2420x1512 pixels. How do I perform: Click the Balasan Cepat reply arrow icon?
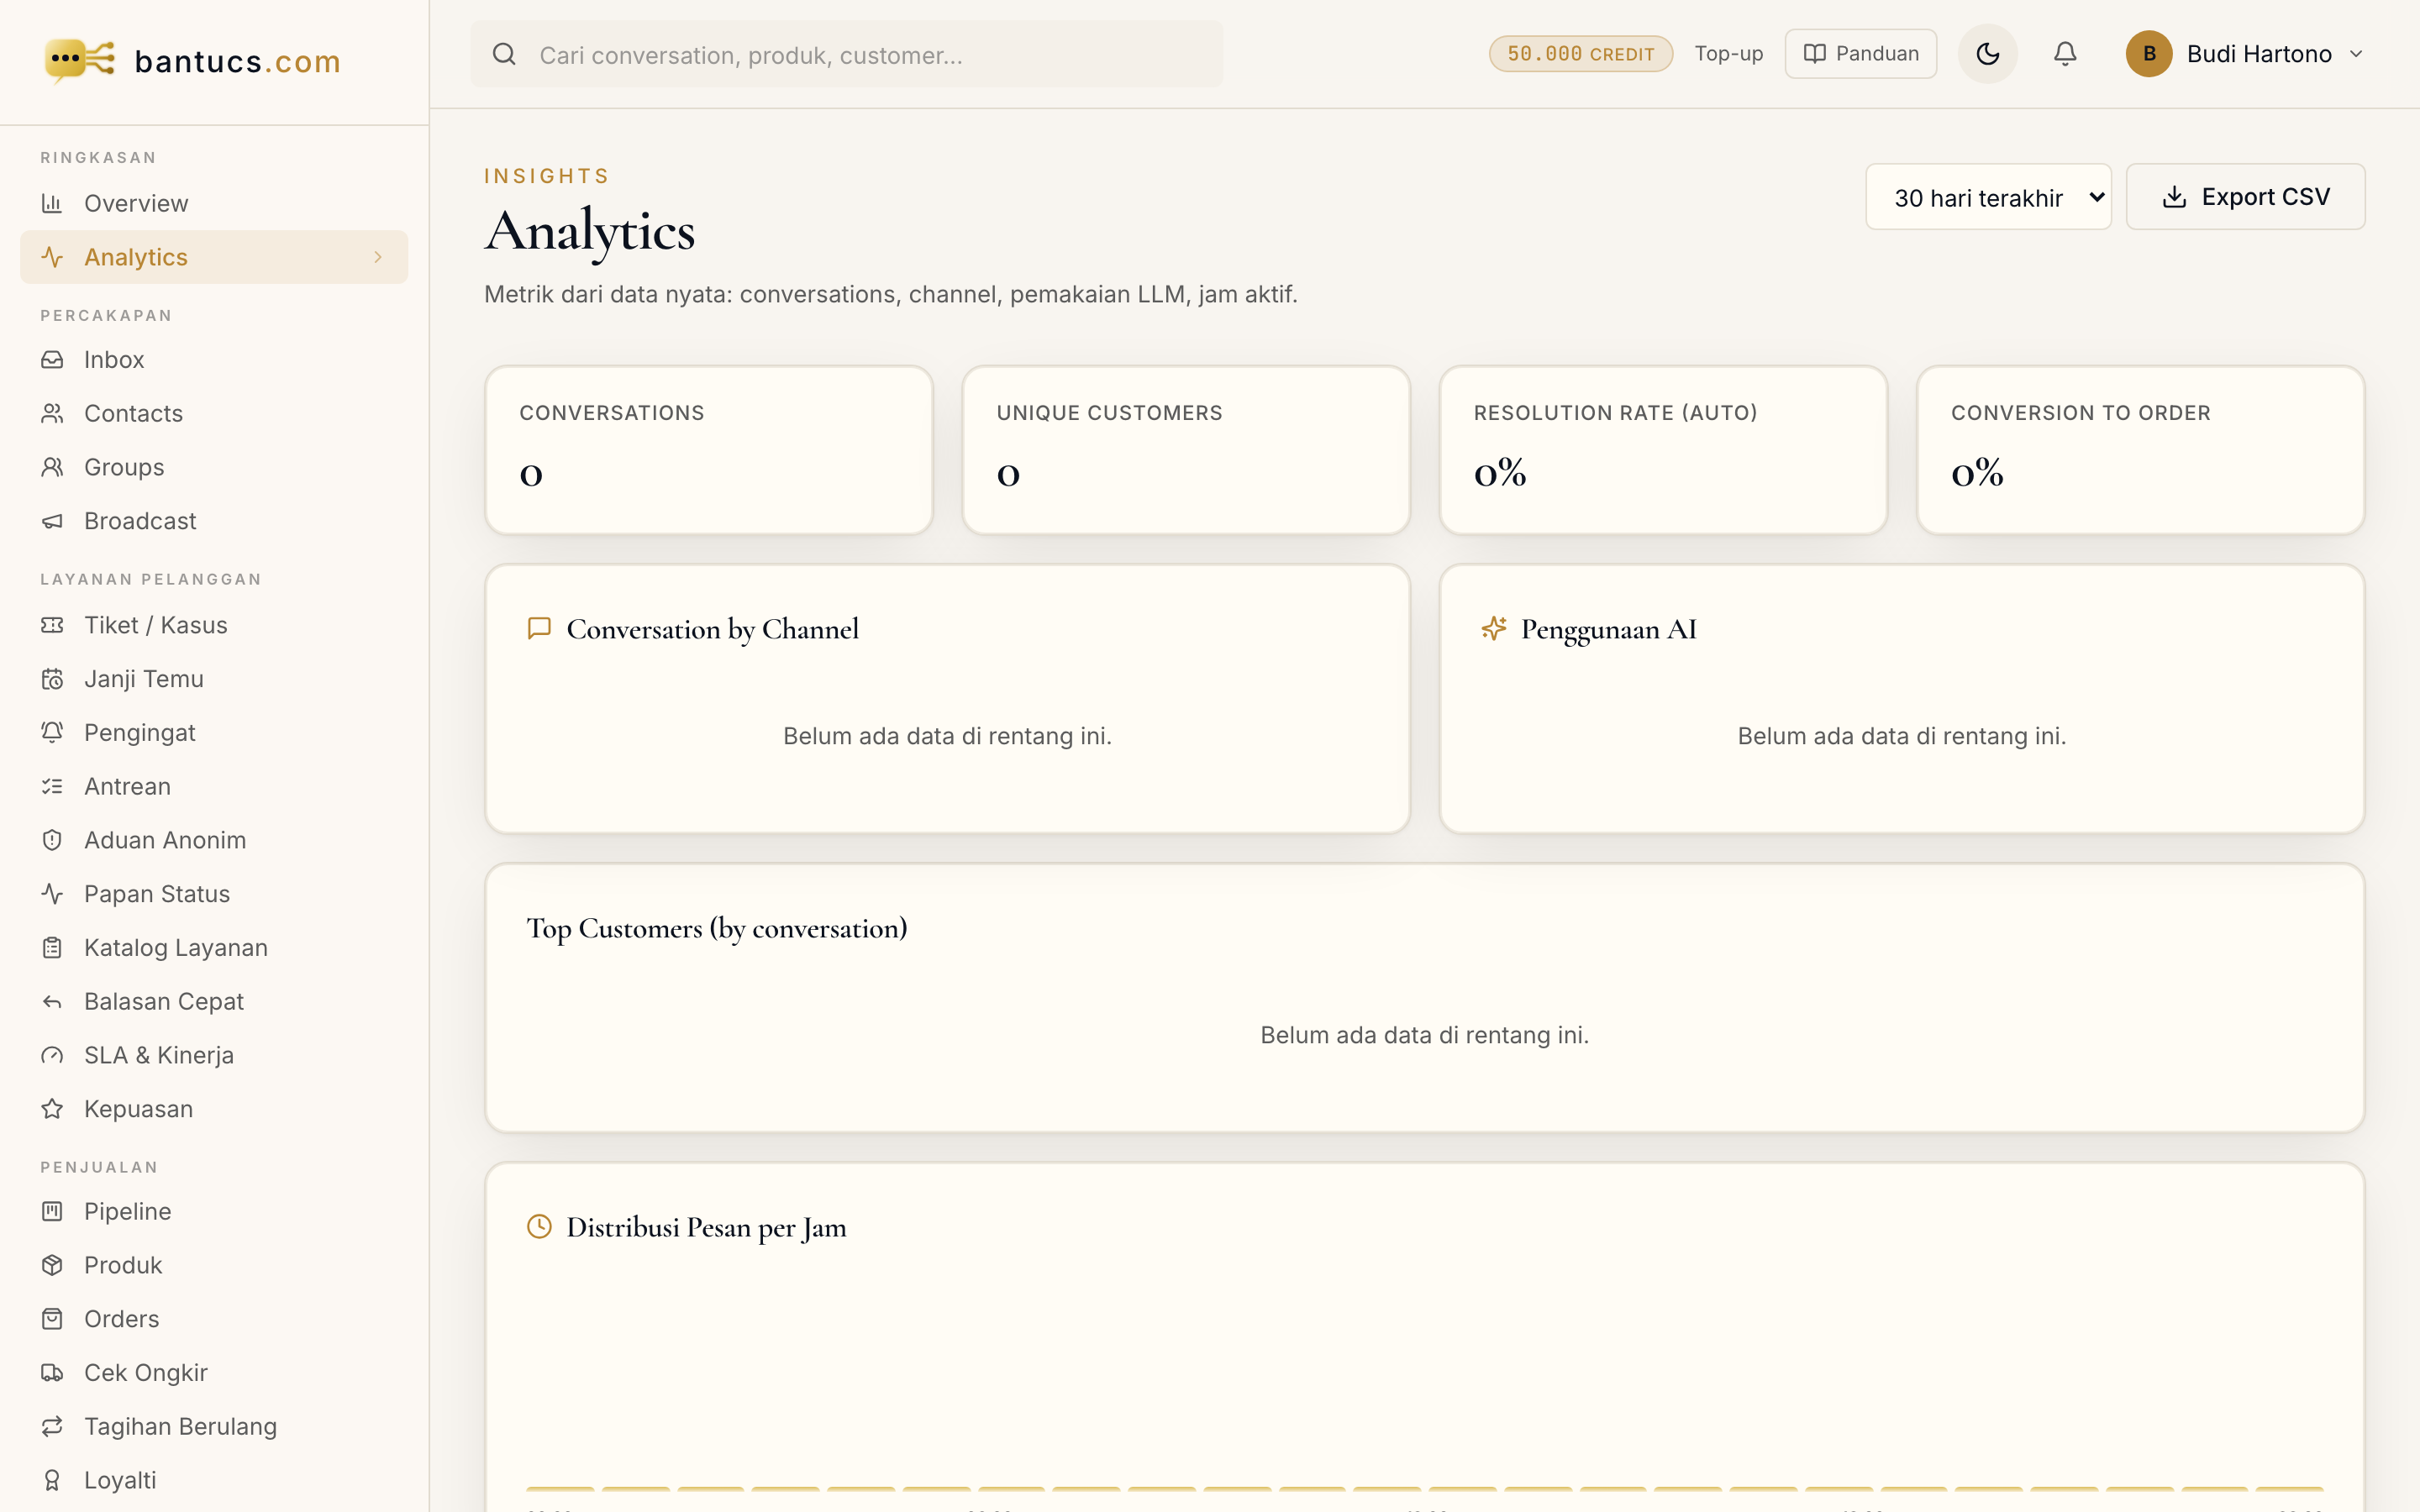52,1002
